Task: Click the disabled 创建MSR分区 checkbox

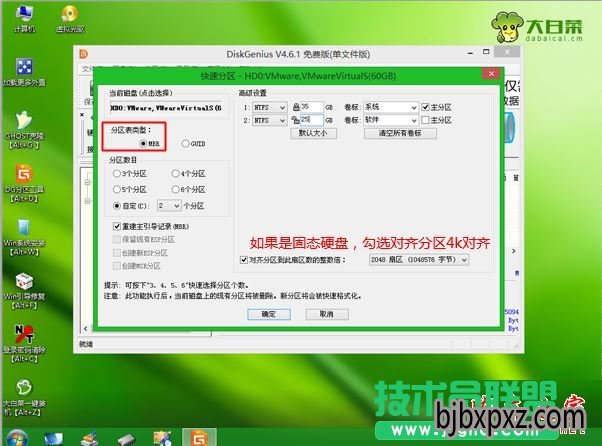Action: click(117, 266)
